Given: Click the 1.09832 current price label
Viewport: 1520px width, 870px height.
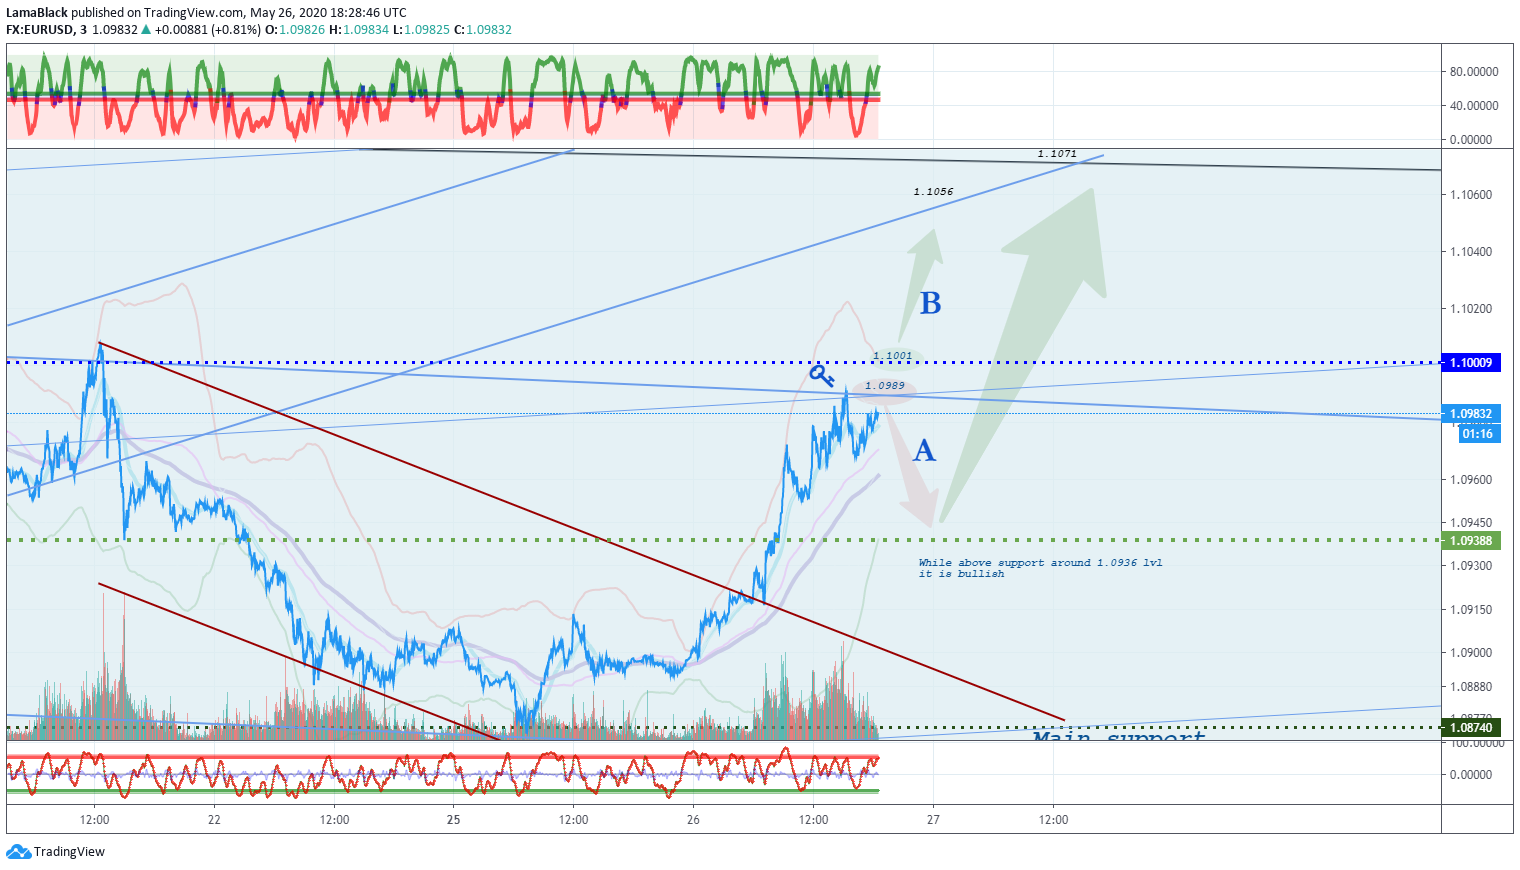Looking at the screenshot, I should [1471, 414].
